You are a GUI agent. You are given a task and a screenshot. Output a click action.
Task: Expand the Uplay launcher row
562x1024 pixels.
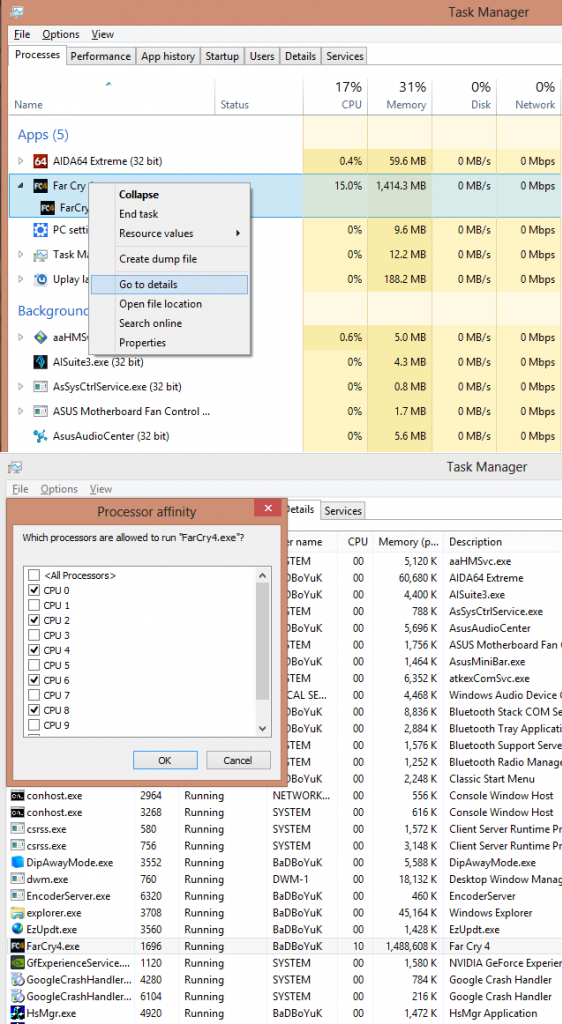coord(20,279)
